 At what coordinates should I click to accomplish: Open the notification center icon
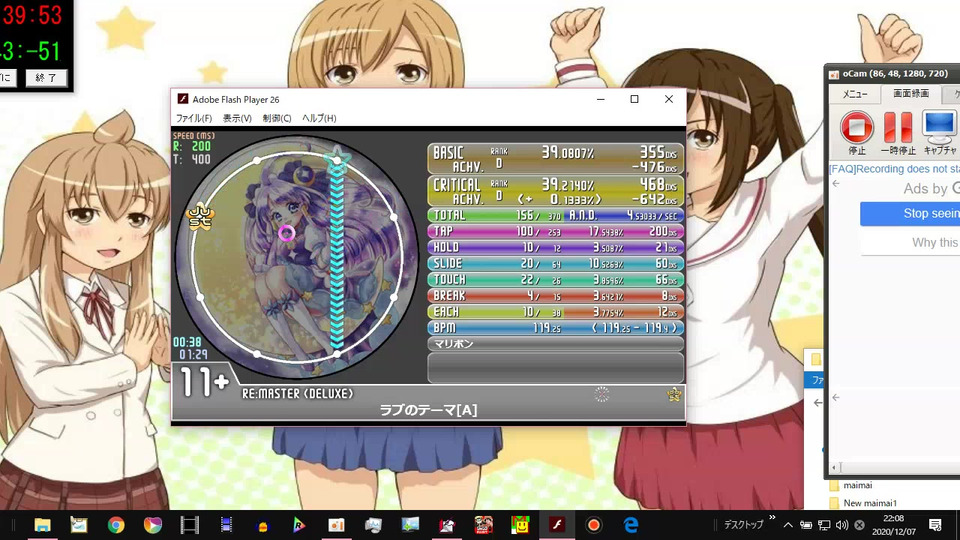[935, 525]
